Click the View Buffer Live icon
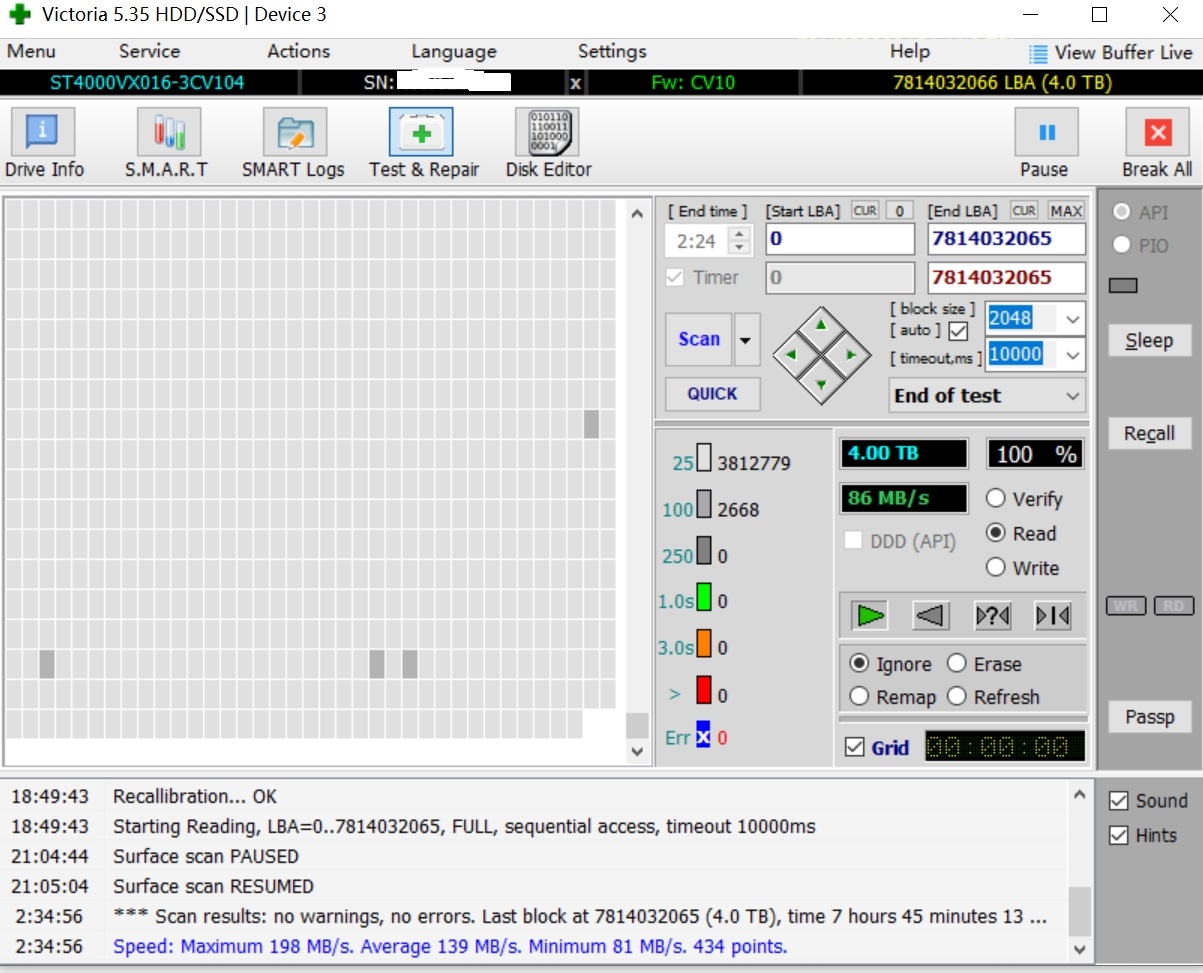This screenshot has height=973, width=1203. tap(1039, 53)
